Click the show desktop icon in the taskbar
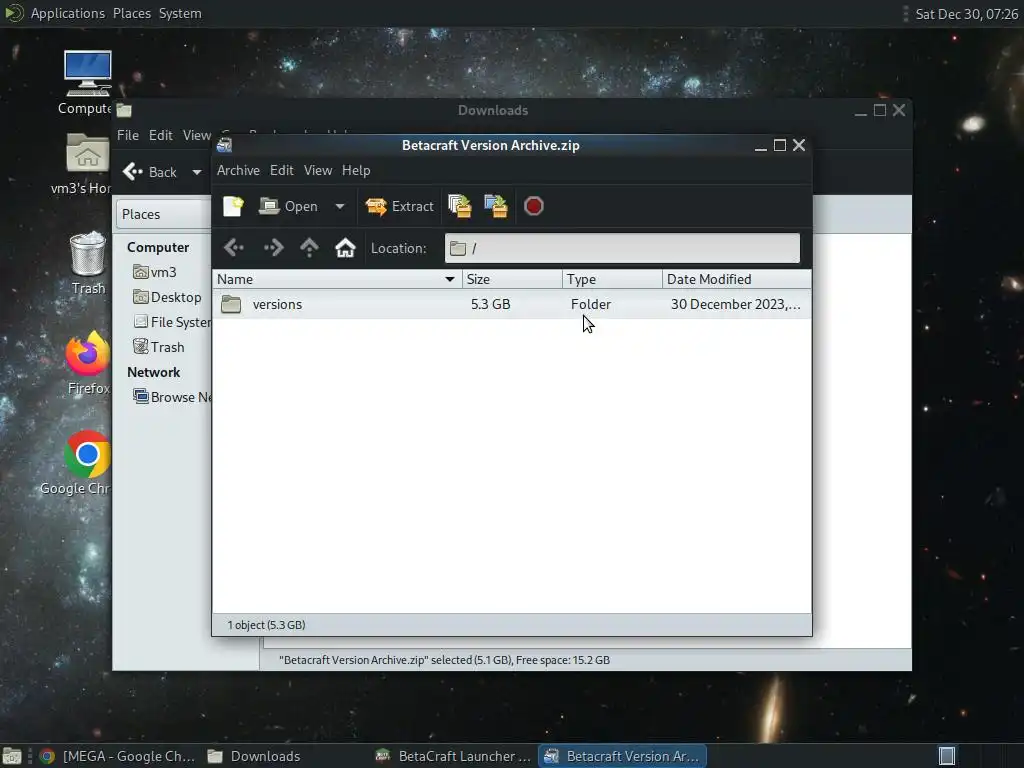This screenshot has height=768, width=1024. click(12, 756)
